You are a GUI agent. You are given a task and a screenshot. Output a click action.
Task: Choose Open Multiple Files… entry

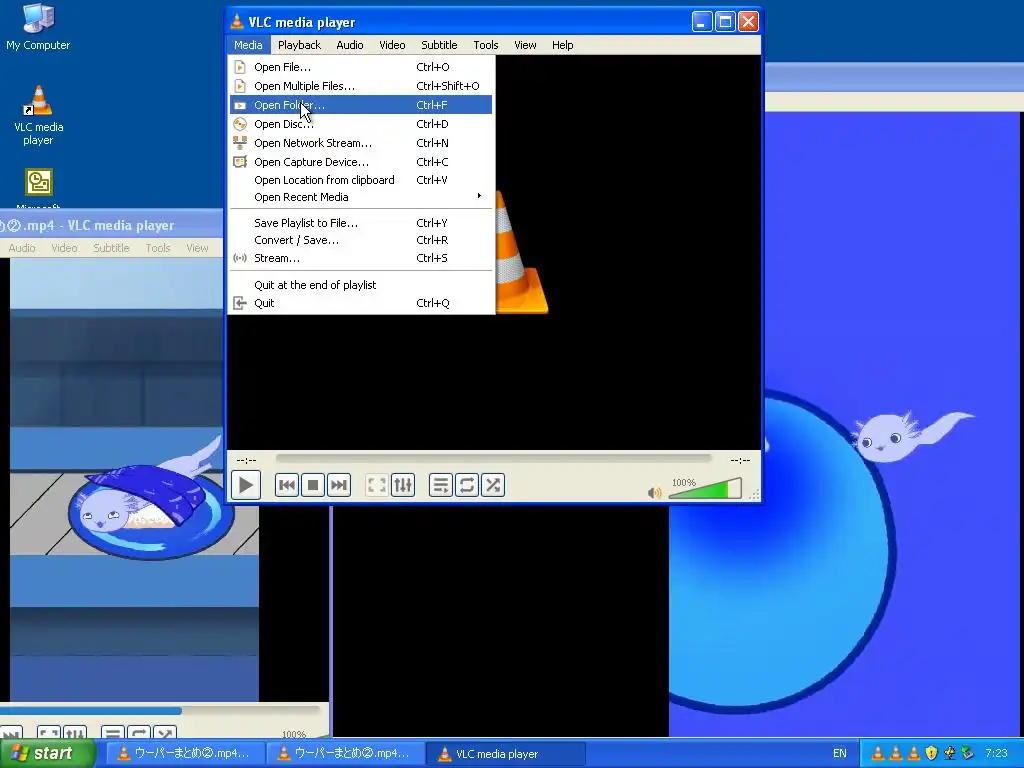point(361,86)
